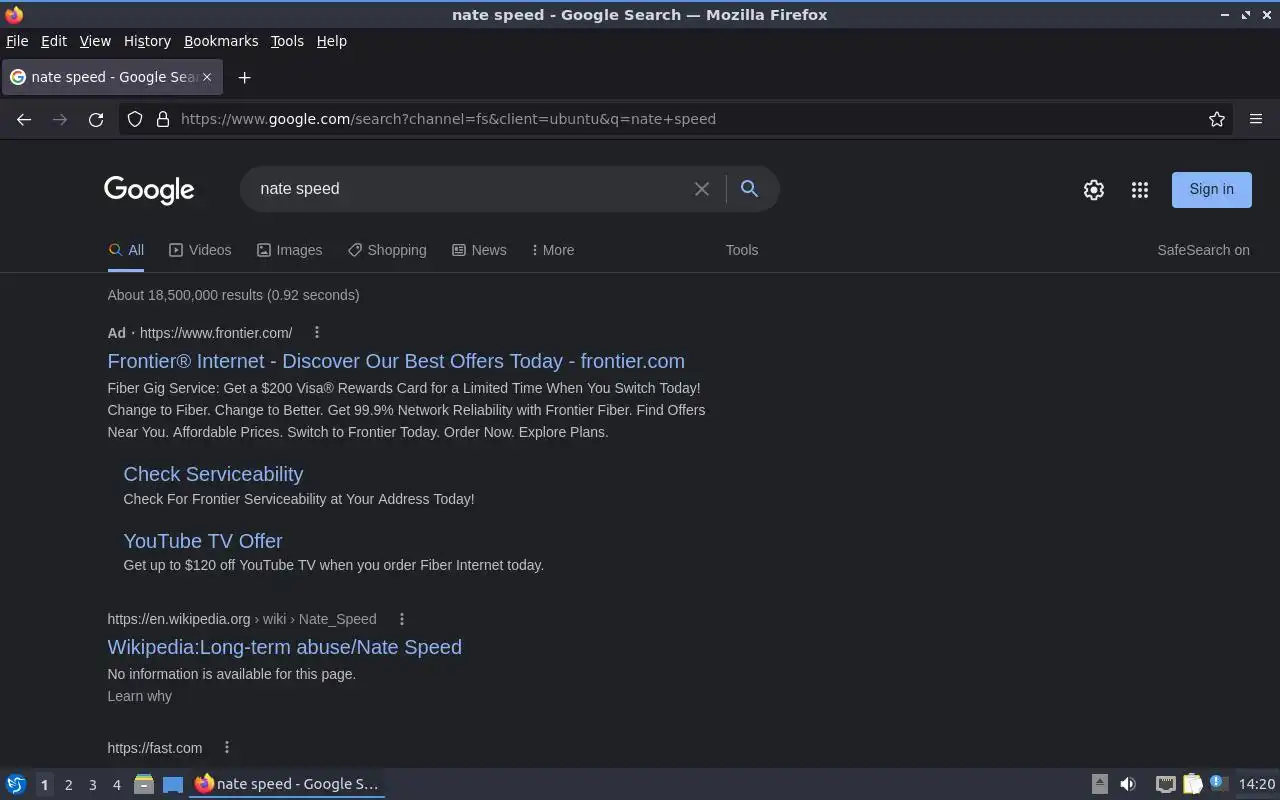
Task: Expand the More search categories dropdown
Action: coord(553,250)
